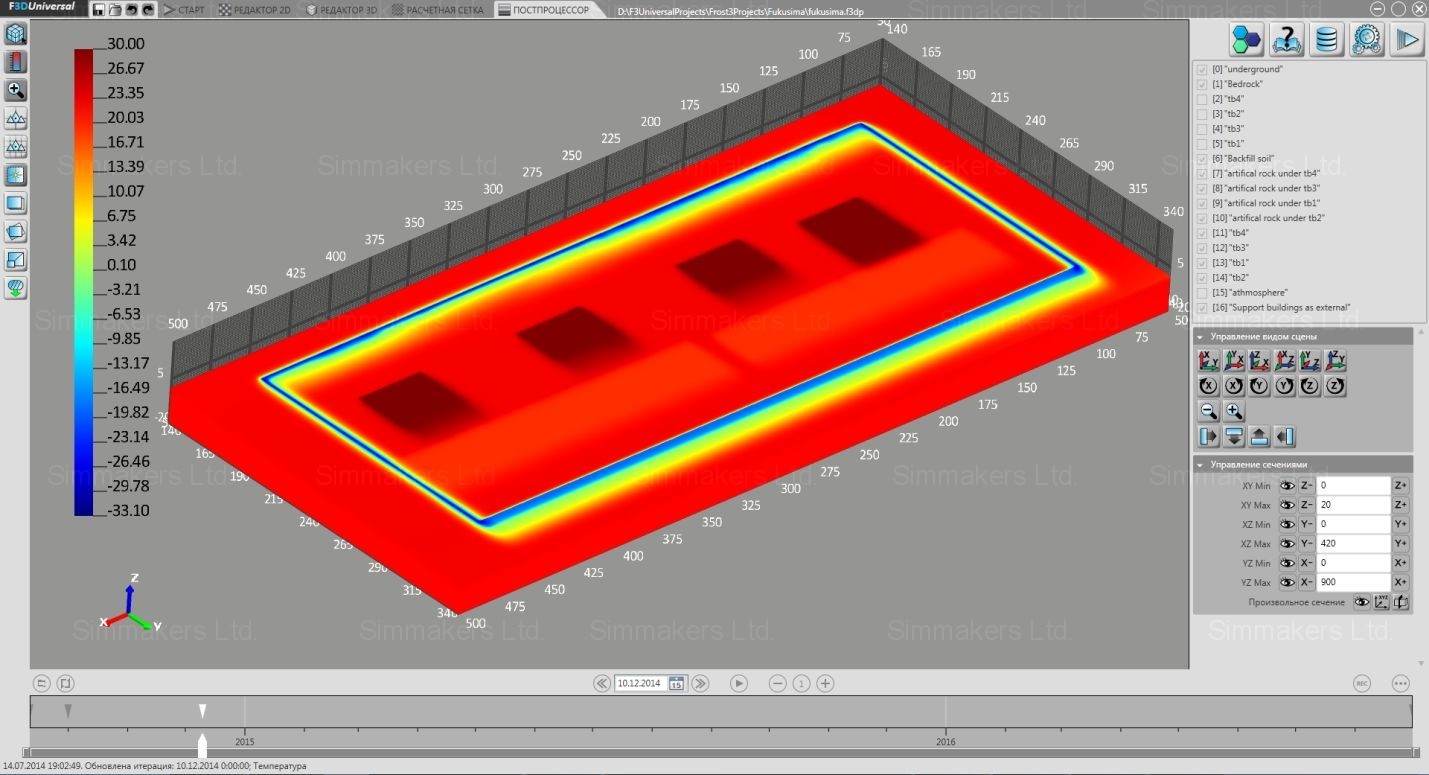The height and width of the screenshot is (775, 1429).
Task: Set last ZY axis view orientation
Action: tap(1335, 361)
